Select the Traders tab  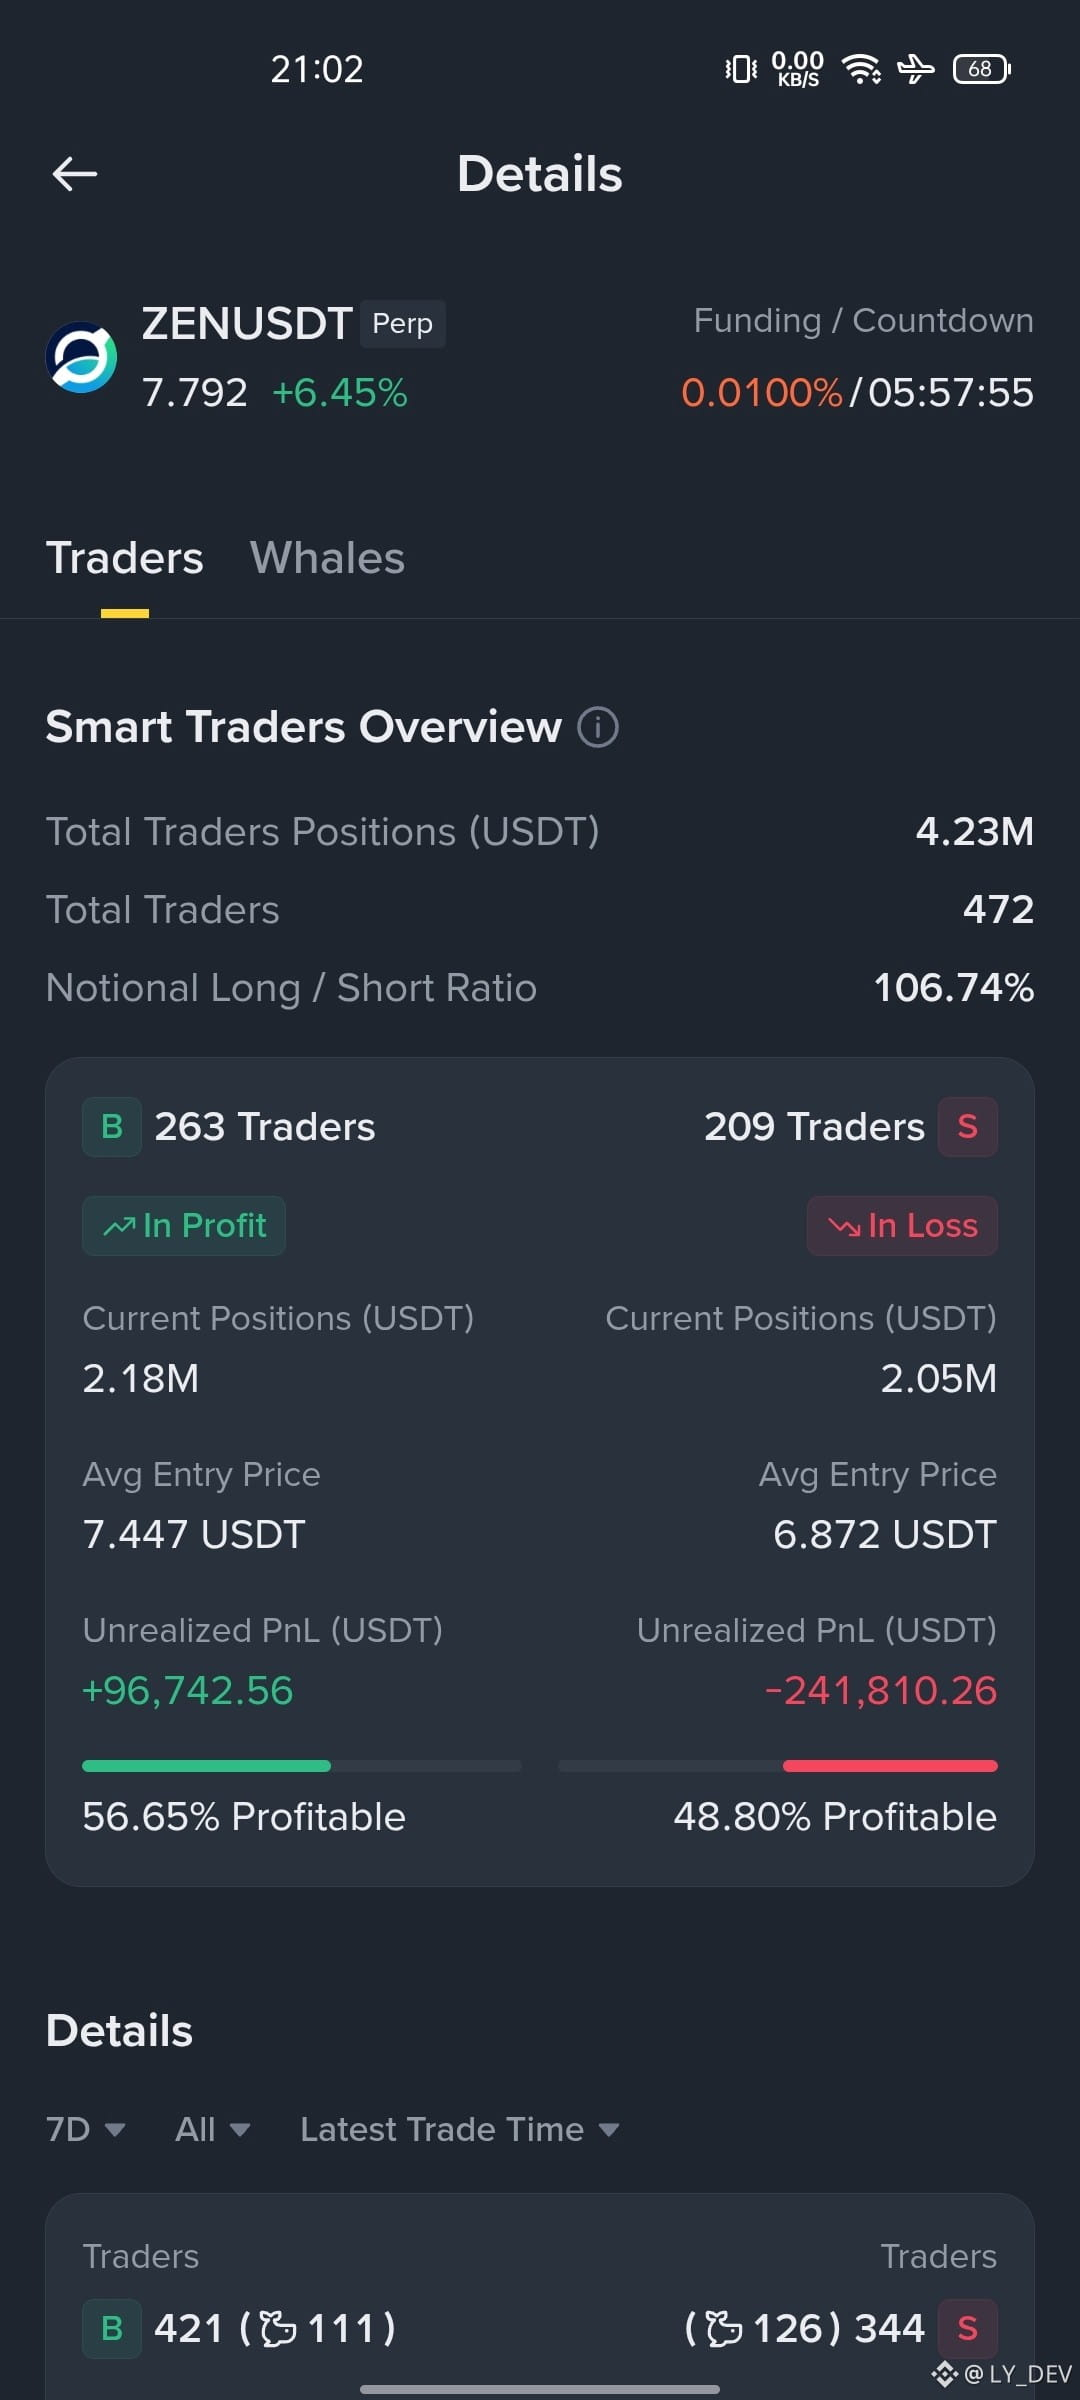tap(125, 558)
